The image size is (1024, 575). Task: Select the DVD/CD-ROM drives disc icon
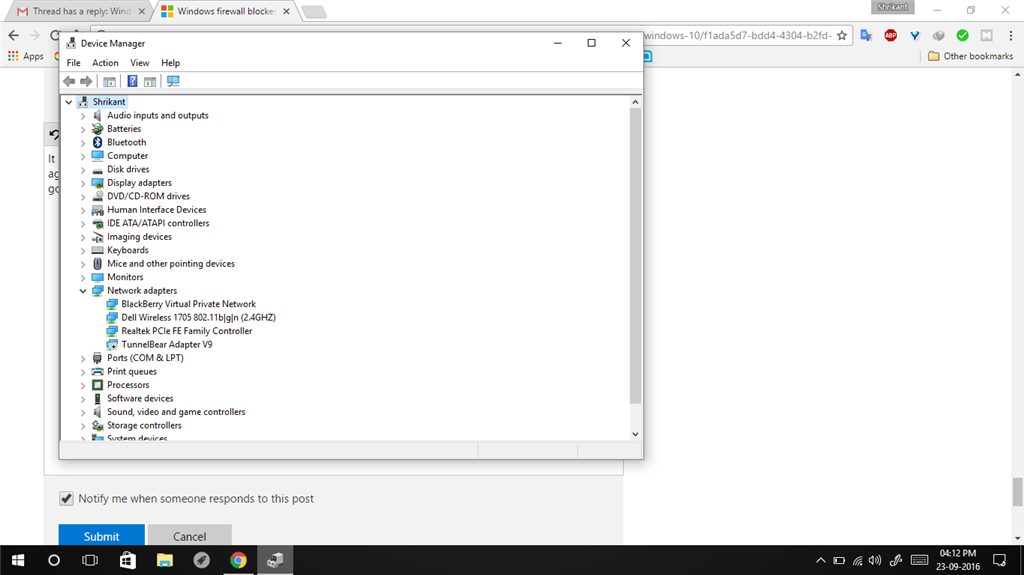pos(97,196)
